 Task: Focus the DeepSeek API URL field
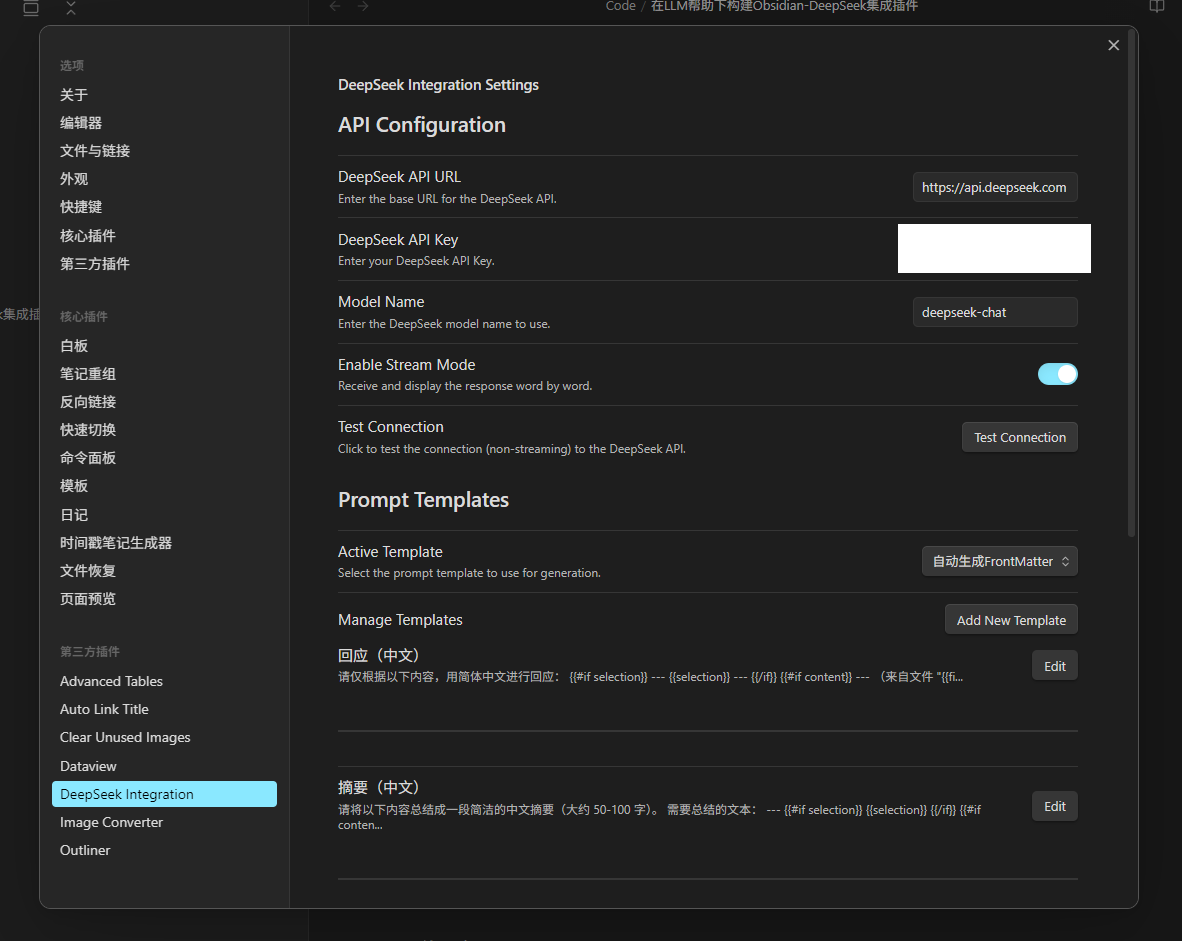(994, 187)
